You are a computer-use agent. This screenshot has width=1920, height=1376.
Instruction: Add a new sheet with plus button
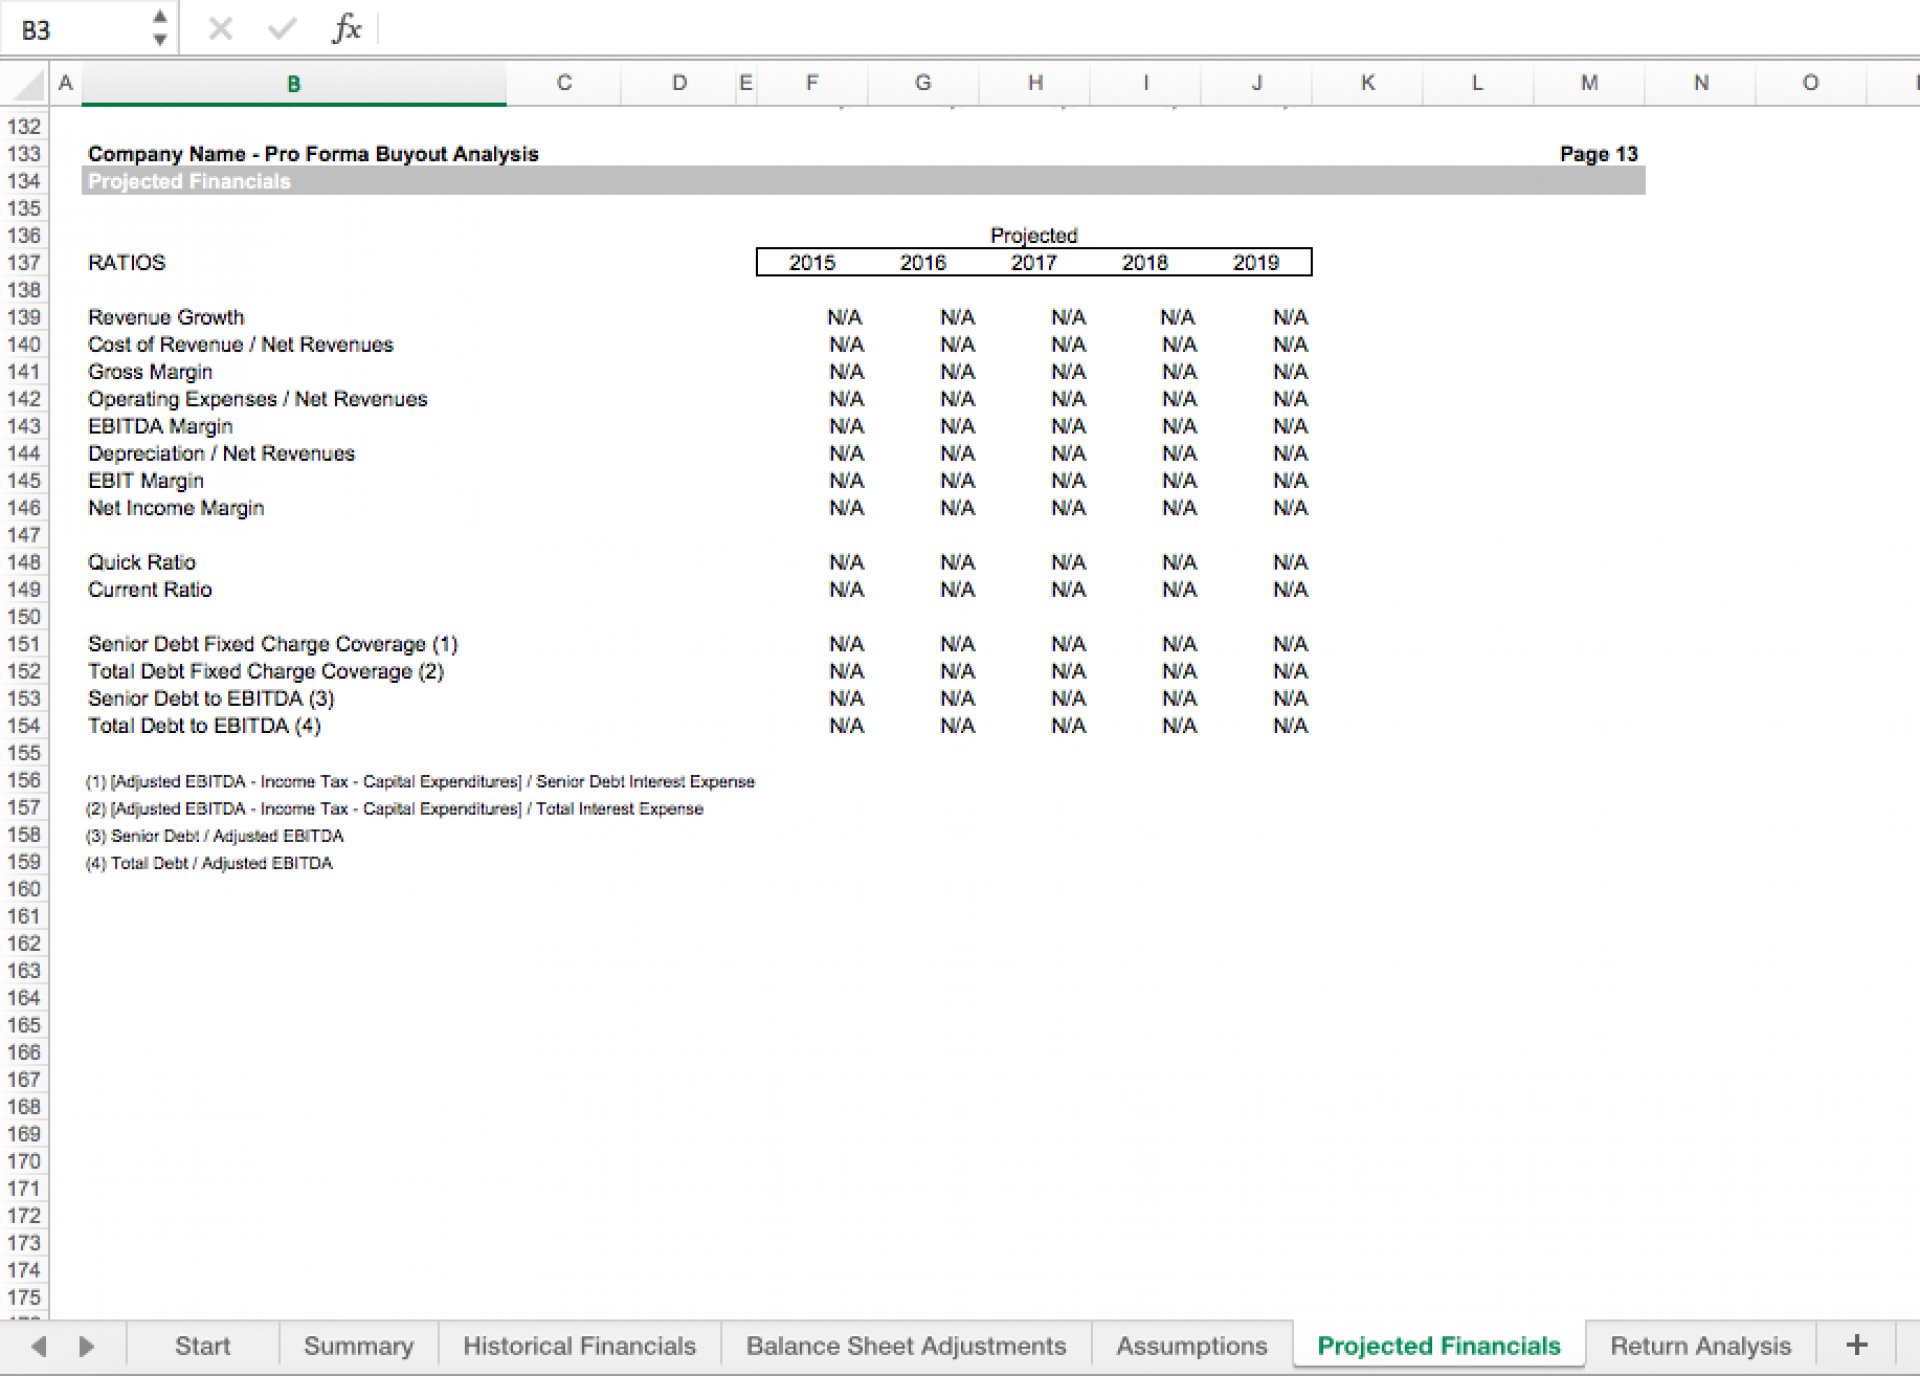point(1857,1345)
